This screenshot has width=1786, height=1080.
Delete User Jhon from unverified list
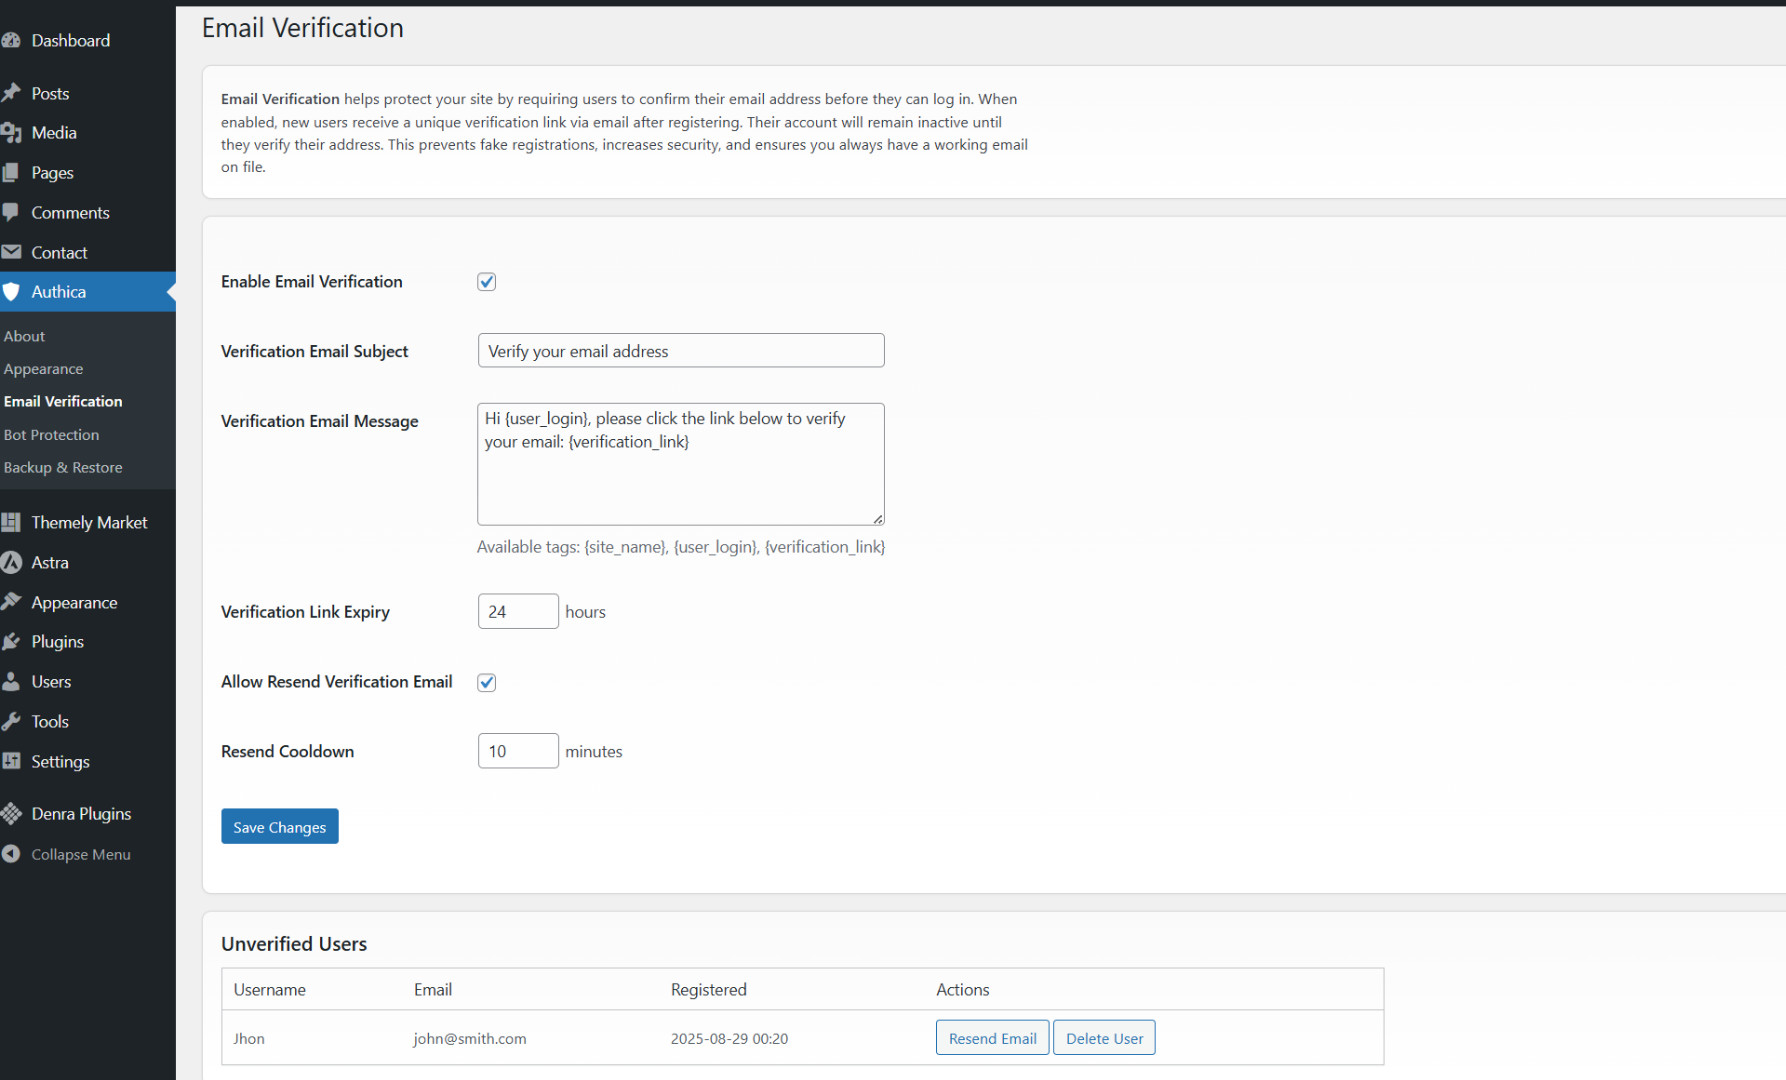(x=1104, y=1038)
